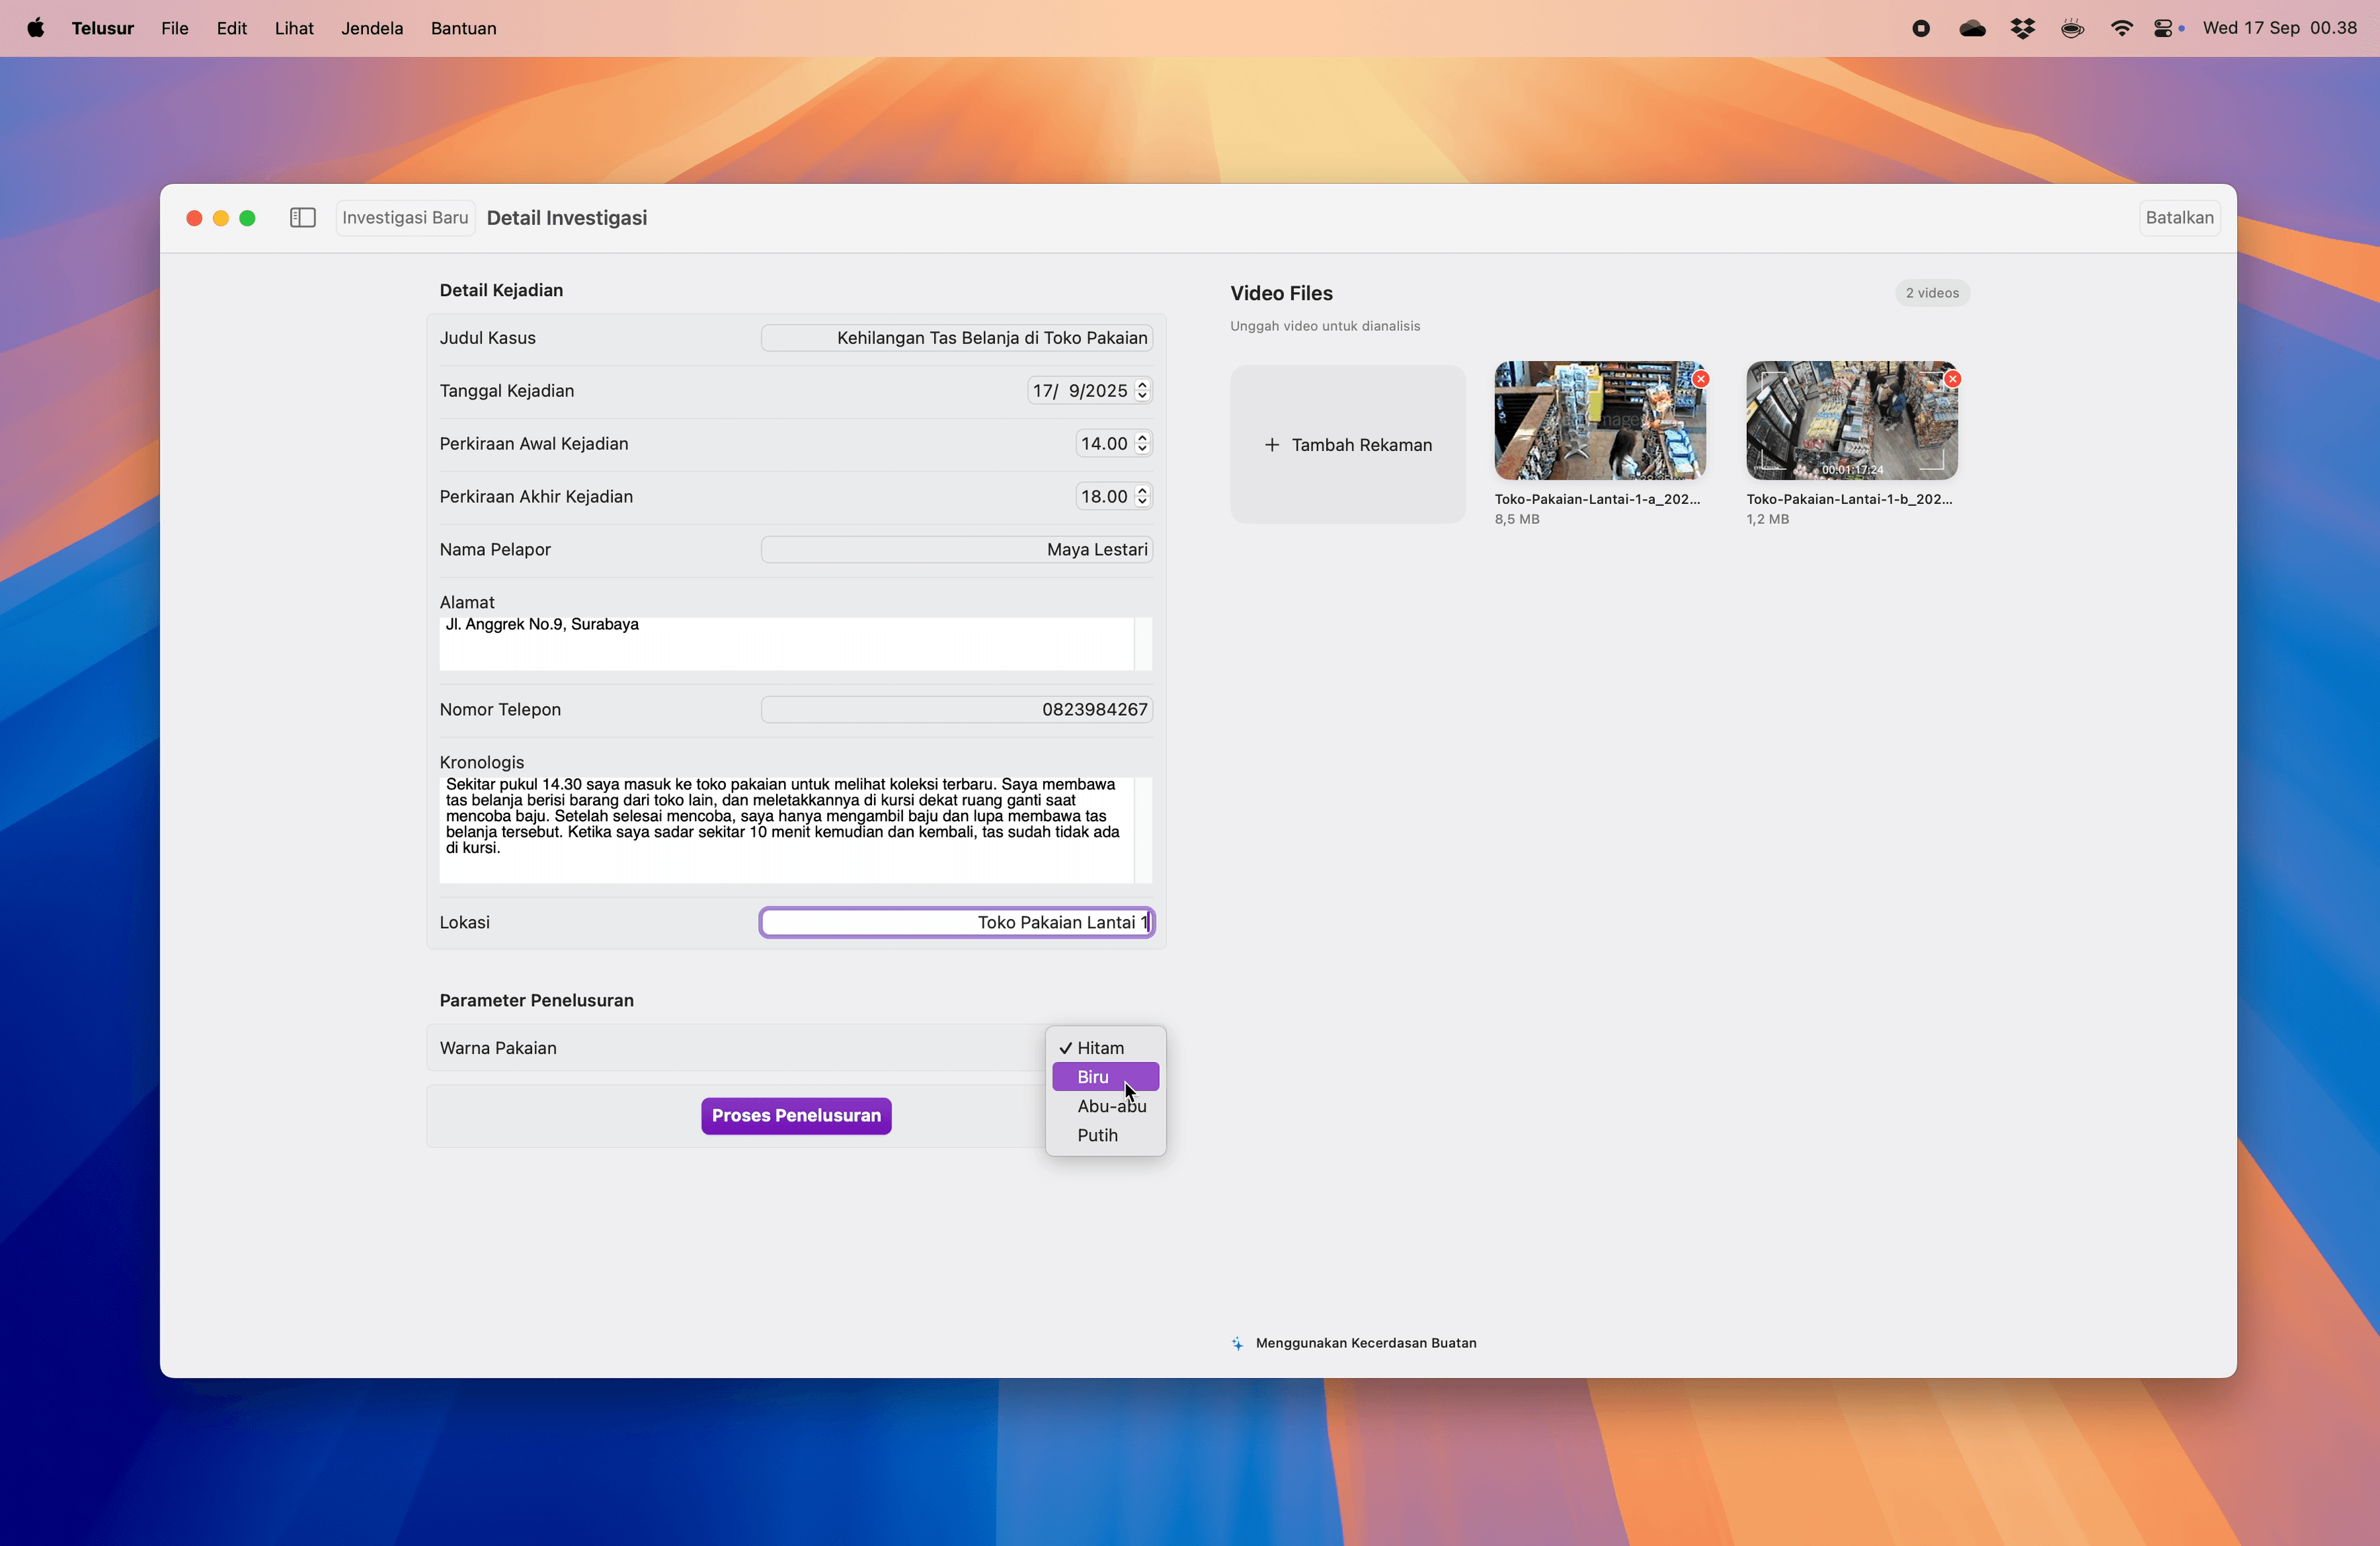Click the 14.00 start time value
The width and height of the screenshot is (2380, 1546).
(x=1104, y=444)
